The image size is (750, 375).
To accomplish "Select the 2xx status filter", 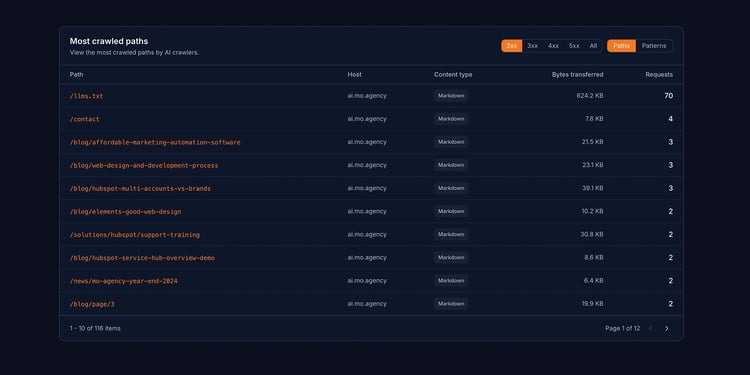I will 512,46.
